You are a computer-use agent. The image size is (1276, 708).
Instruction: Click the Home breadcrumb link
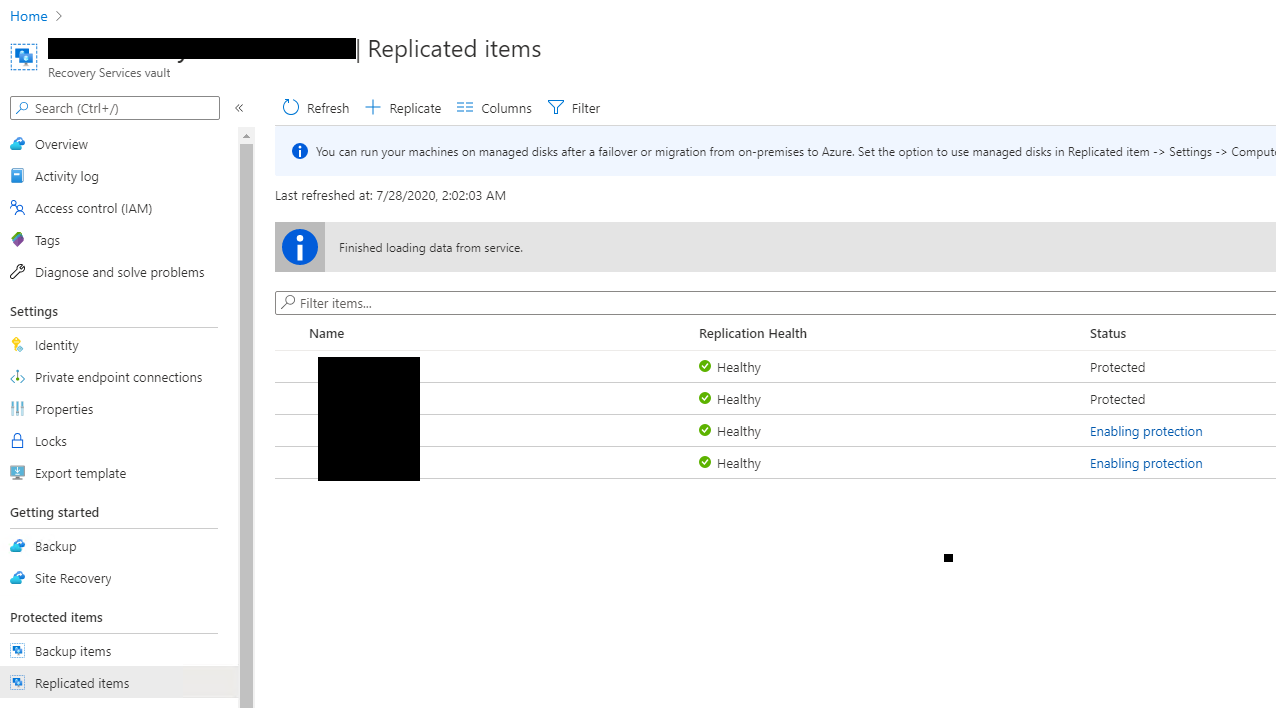(29, 16)
